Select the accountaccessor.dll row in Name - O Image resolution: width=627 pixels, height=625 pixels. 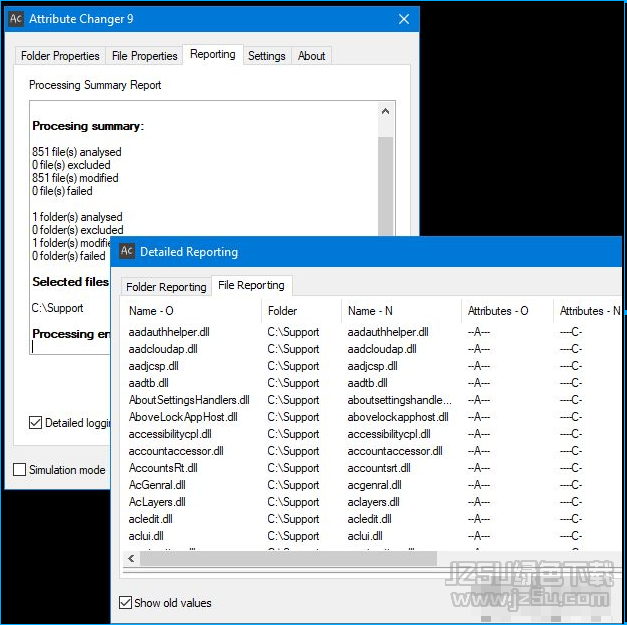pos(176,451)
